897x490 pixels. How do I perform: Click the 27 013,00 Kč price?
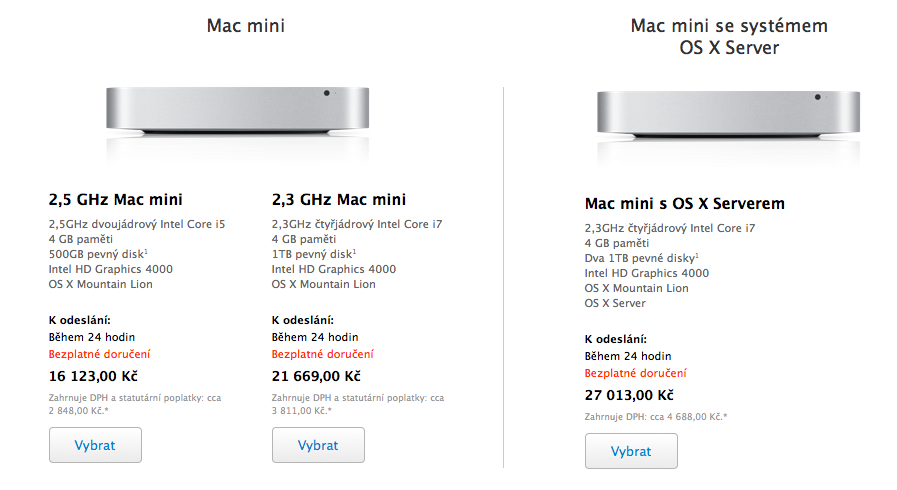[x=629, y=395]
